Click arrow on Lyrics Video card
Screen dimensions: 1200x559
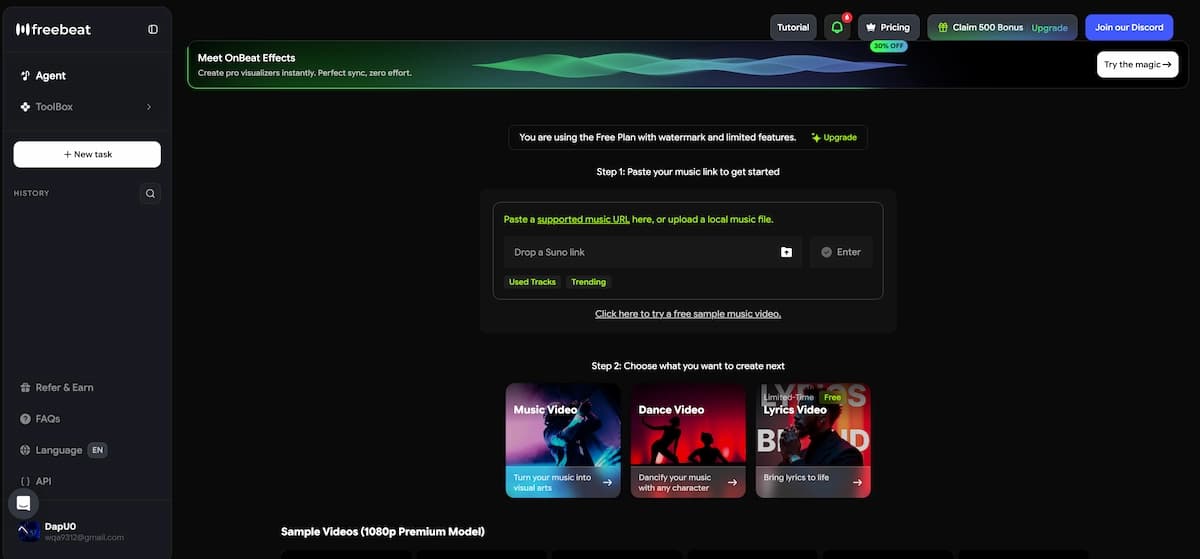tap(857, 482)
